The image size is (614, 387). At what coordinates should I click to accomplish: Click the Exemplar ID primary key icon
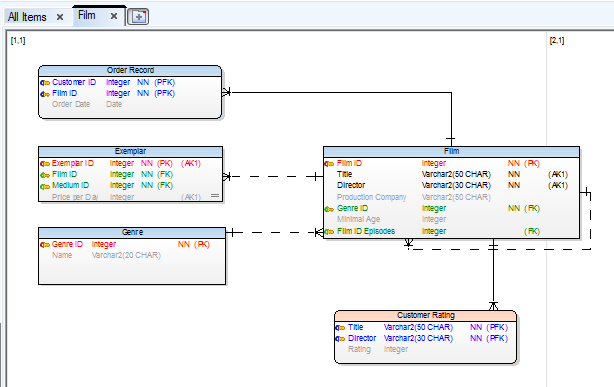45,164
